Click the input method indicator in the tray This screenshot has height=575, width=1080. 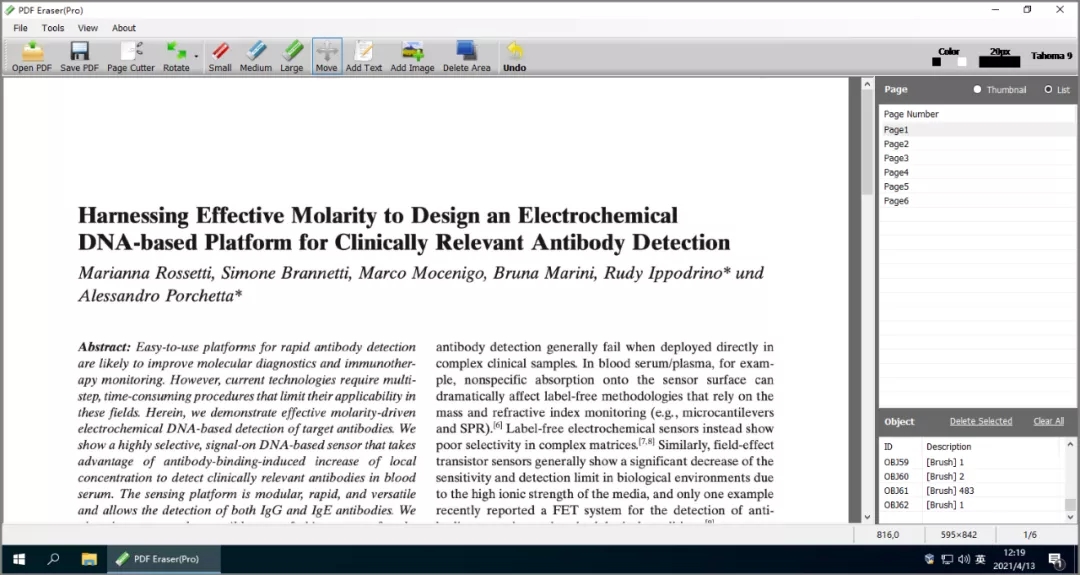[x=981, y=559]
